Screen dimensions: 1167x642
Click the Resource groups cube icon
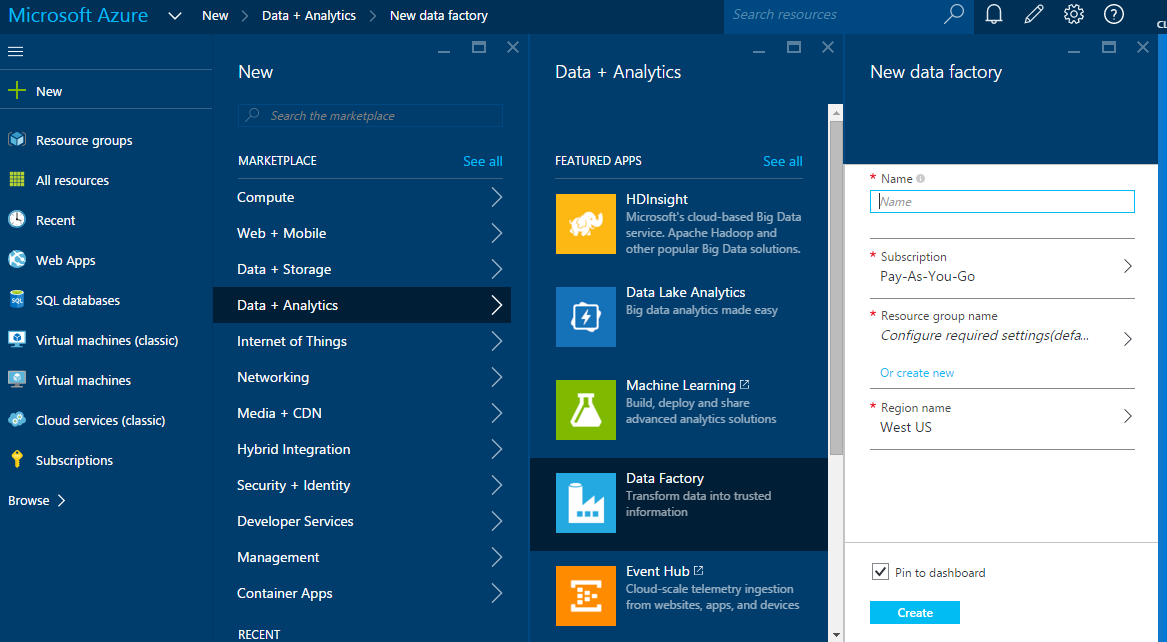click(x=16, y=140)
